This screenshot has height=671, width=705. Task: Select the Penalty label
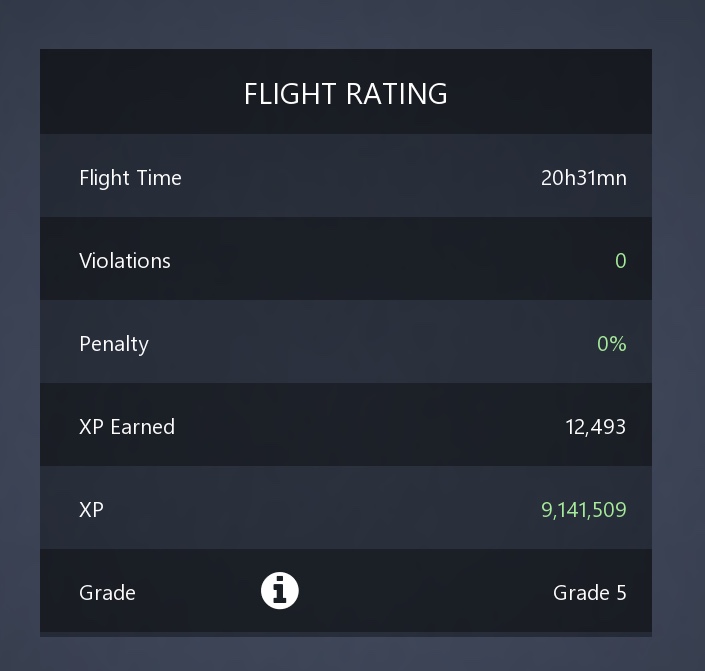pyautogui.click(x=114, y=344)
